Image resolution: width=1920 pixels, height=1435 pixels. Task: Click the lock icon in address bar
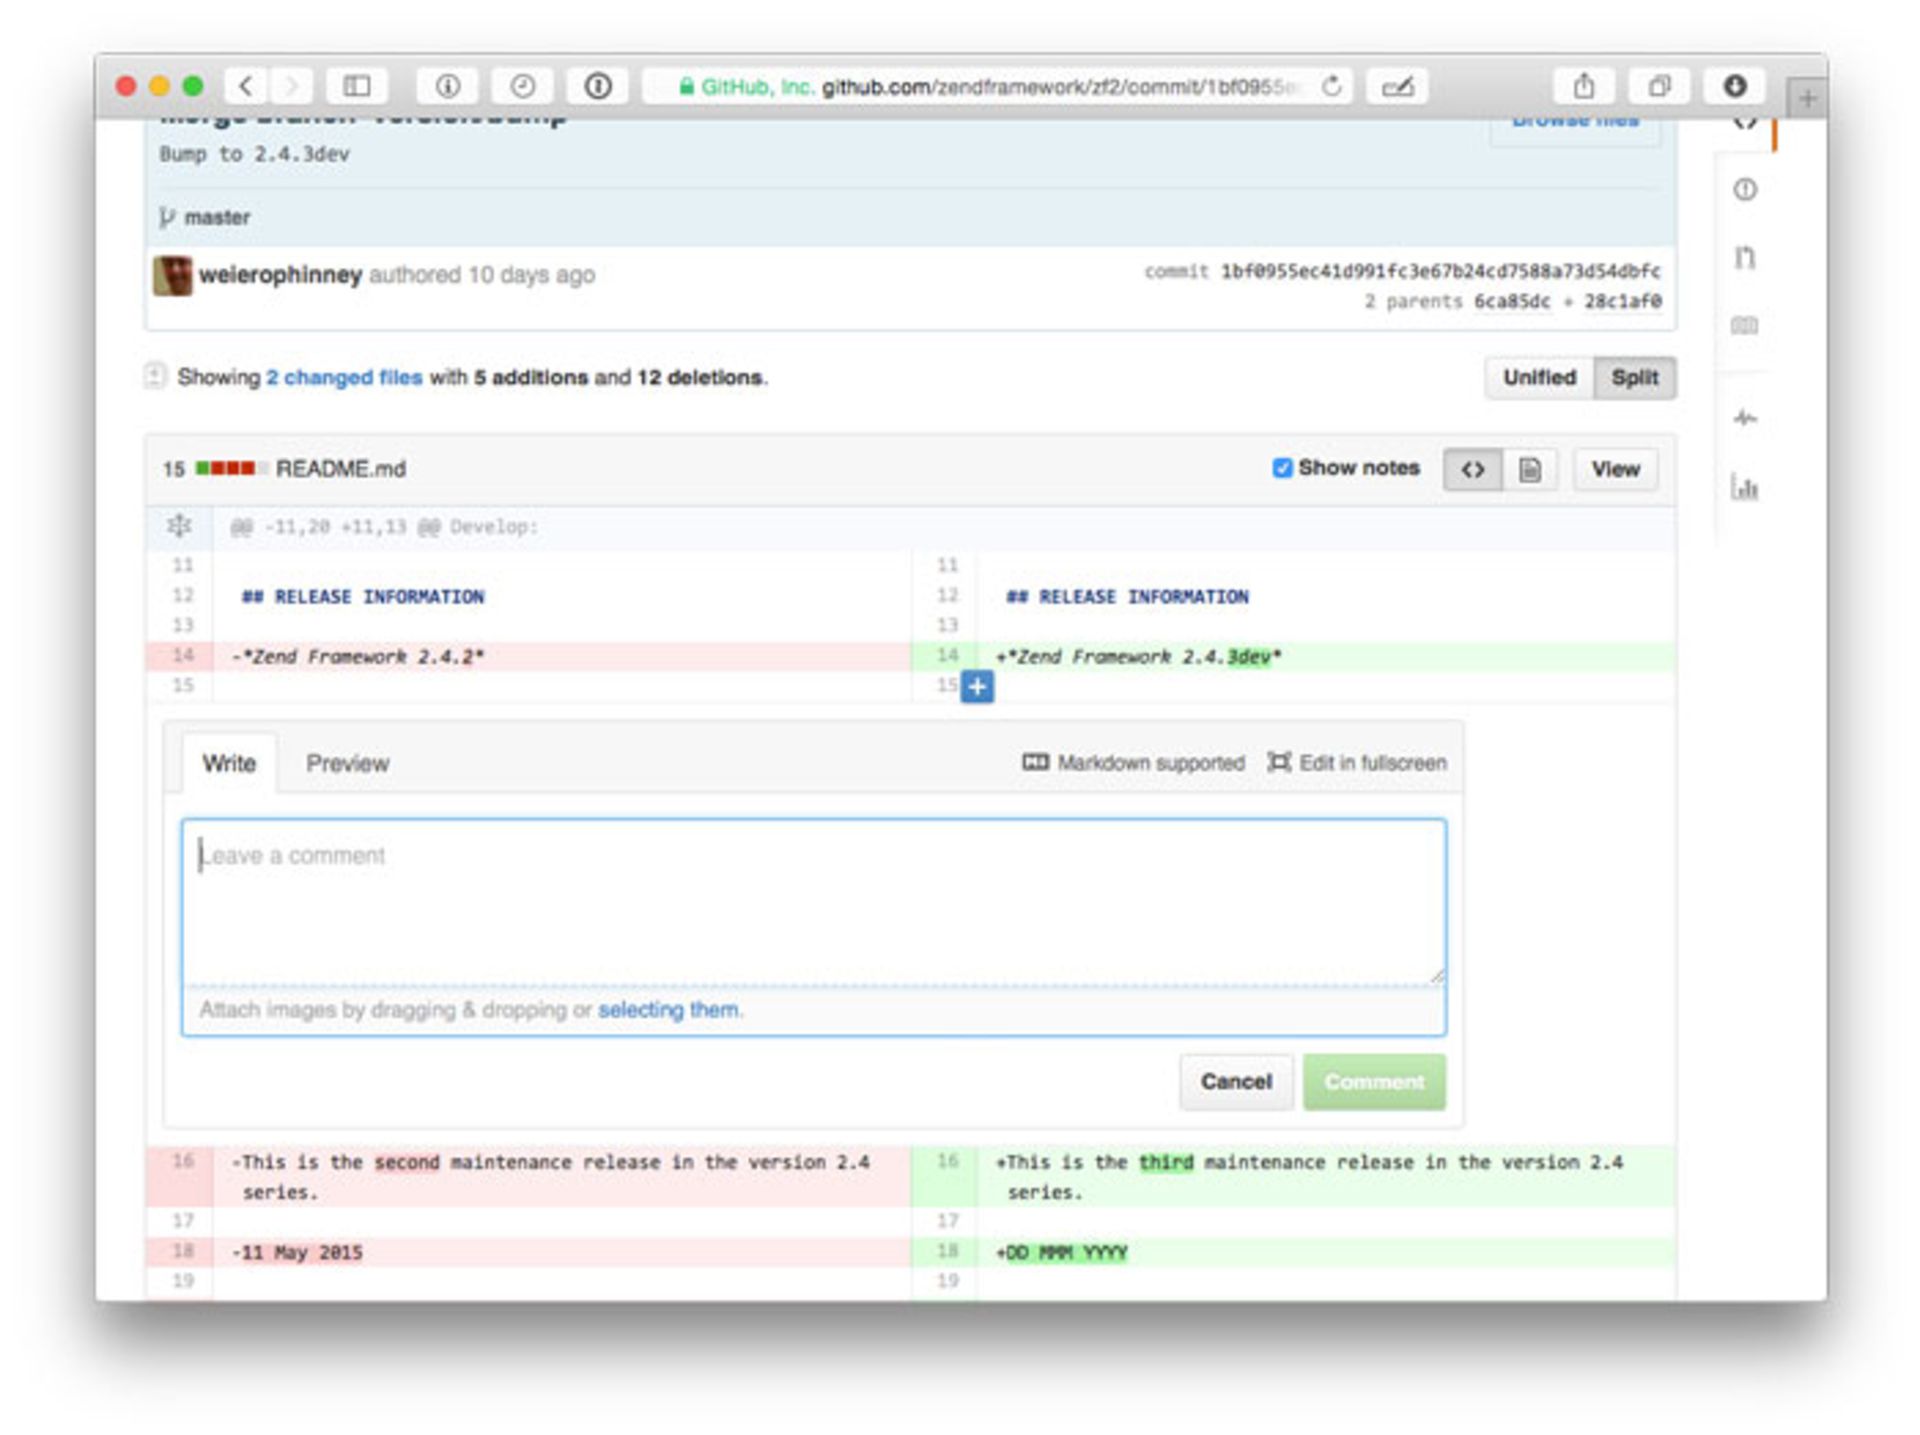pyautogui.click(x=686, y=87)
